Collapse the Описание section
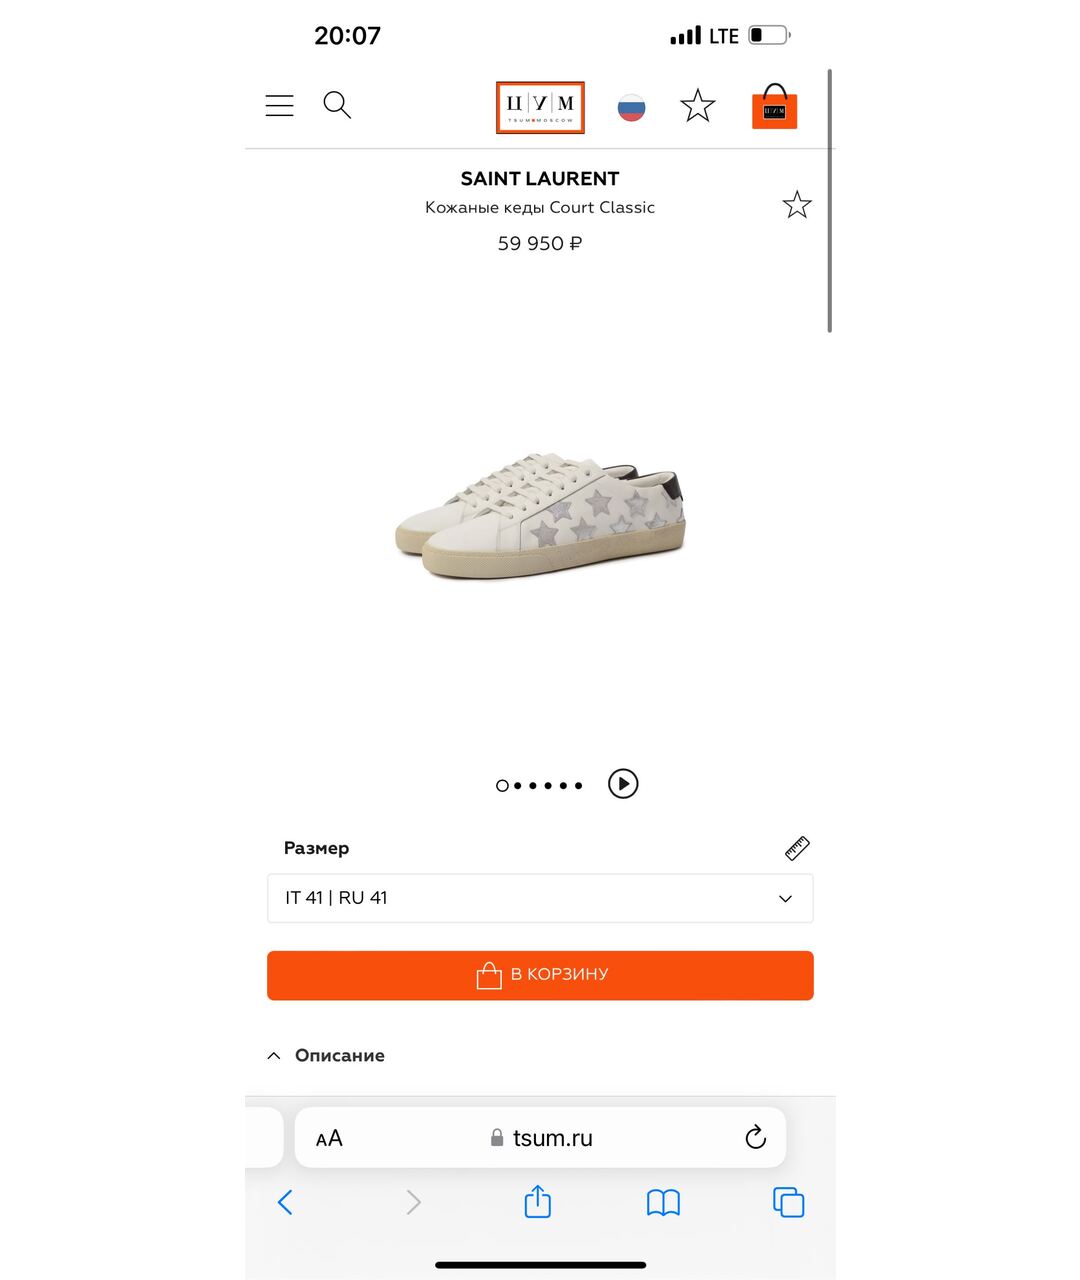This screenshot has height=1280, width=1080. [x=326, y=1056]
